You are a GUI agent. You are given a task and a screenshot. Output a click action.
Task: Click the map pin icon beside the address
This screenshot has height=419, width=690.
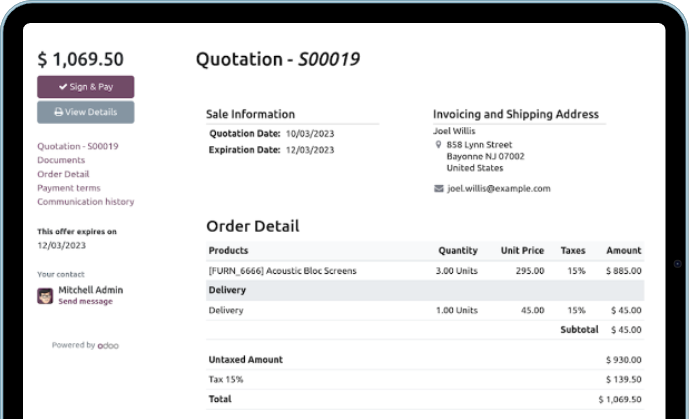[x=438, y=144]
